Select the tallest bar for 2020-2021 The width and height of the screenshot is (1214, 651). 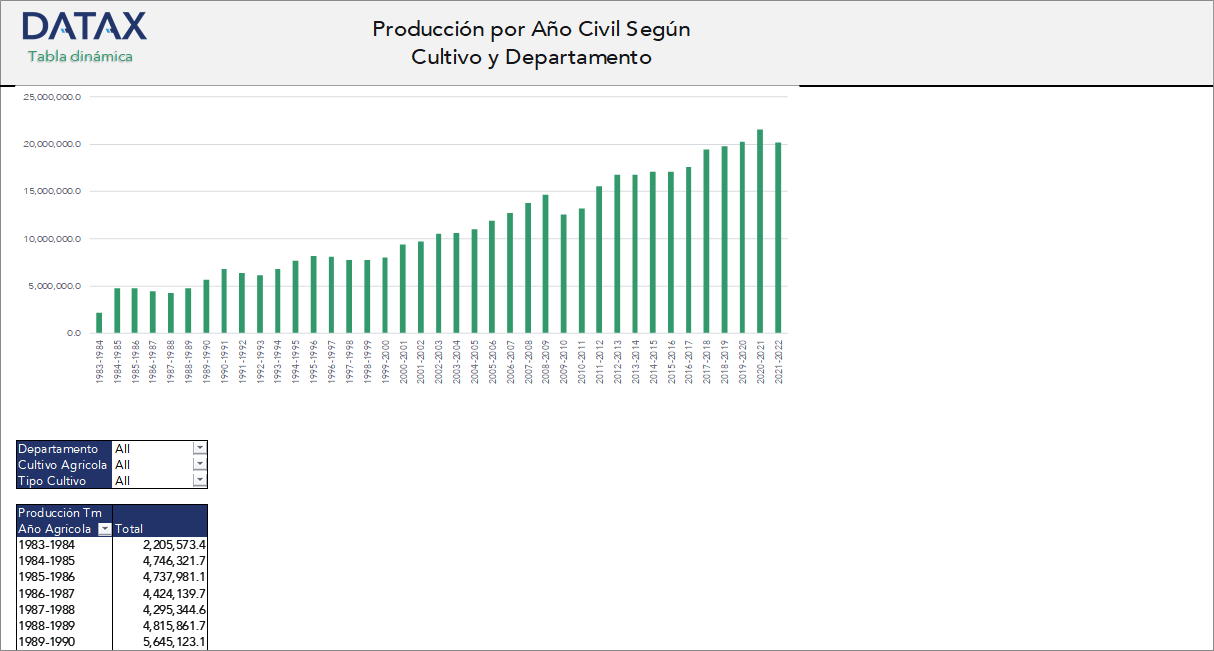tap(762, 230)
